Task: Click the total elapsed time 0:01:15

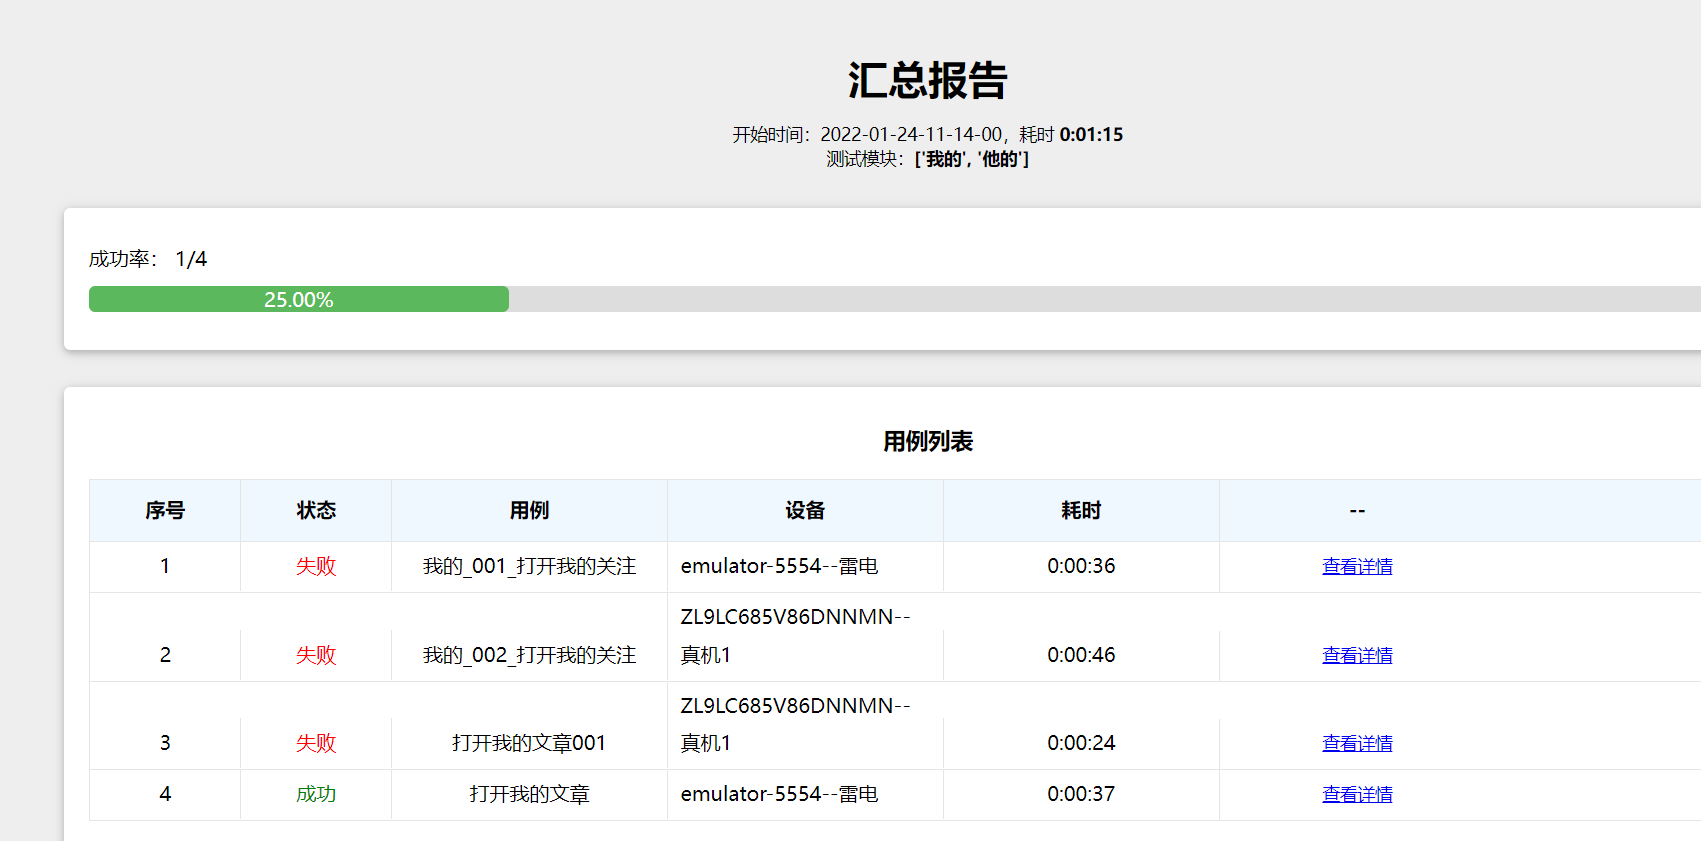Action: coord(1091,134)
